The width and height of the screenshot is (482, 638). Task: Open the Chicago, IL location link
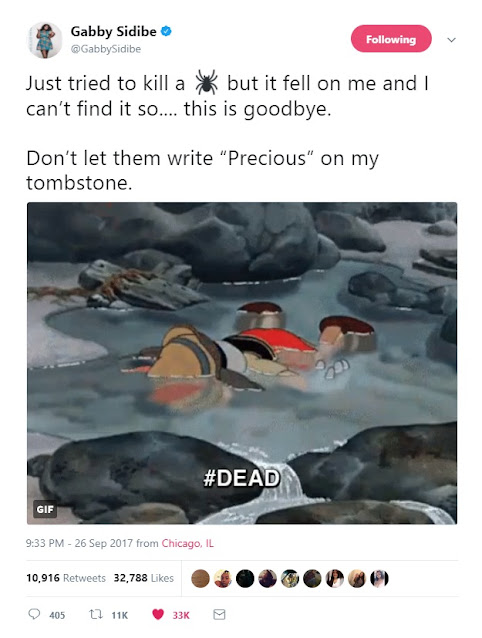[188, 543]
